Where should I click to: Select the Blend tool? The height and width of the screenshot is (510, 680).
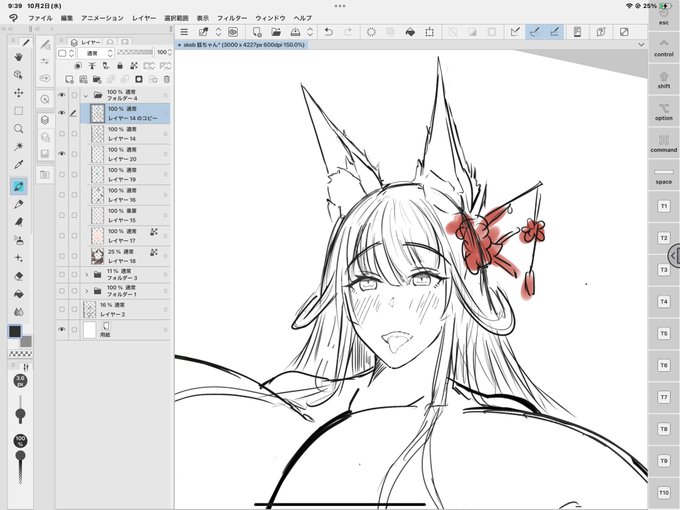19,312
